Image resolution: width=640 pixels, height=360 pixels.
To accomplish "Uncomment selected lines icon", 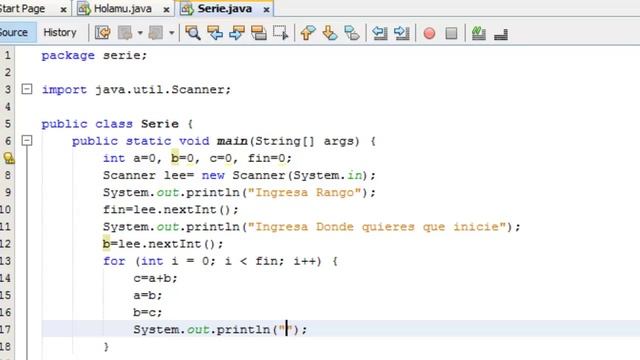I will (500, 34).
